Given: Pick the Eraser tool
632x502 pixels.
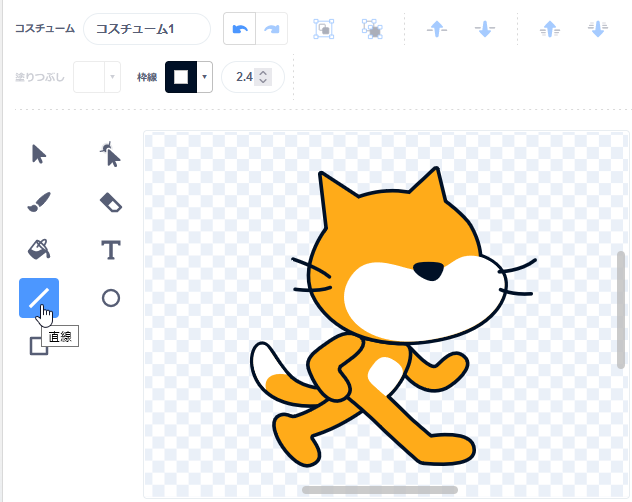Looking at the screenshot, I should (111, 203).
